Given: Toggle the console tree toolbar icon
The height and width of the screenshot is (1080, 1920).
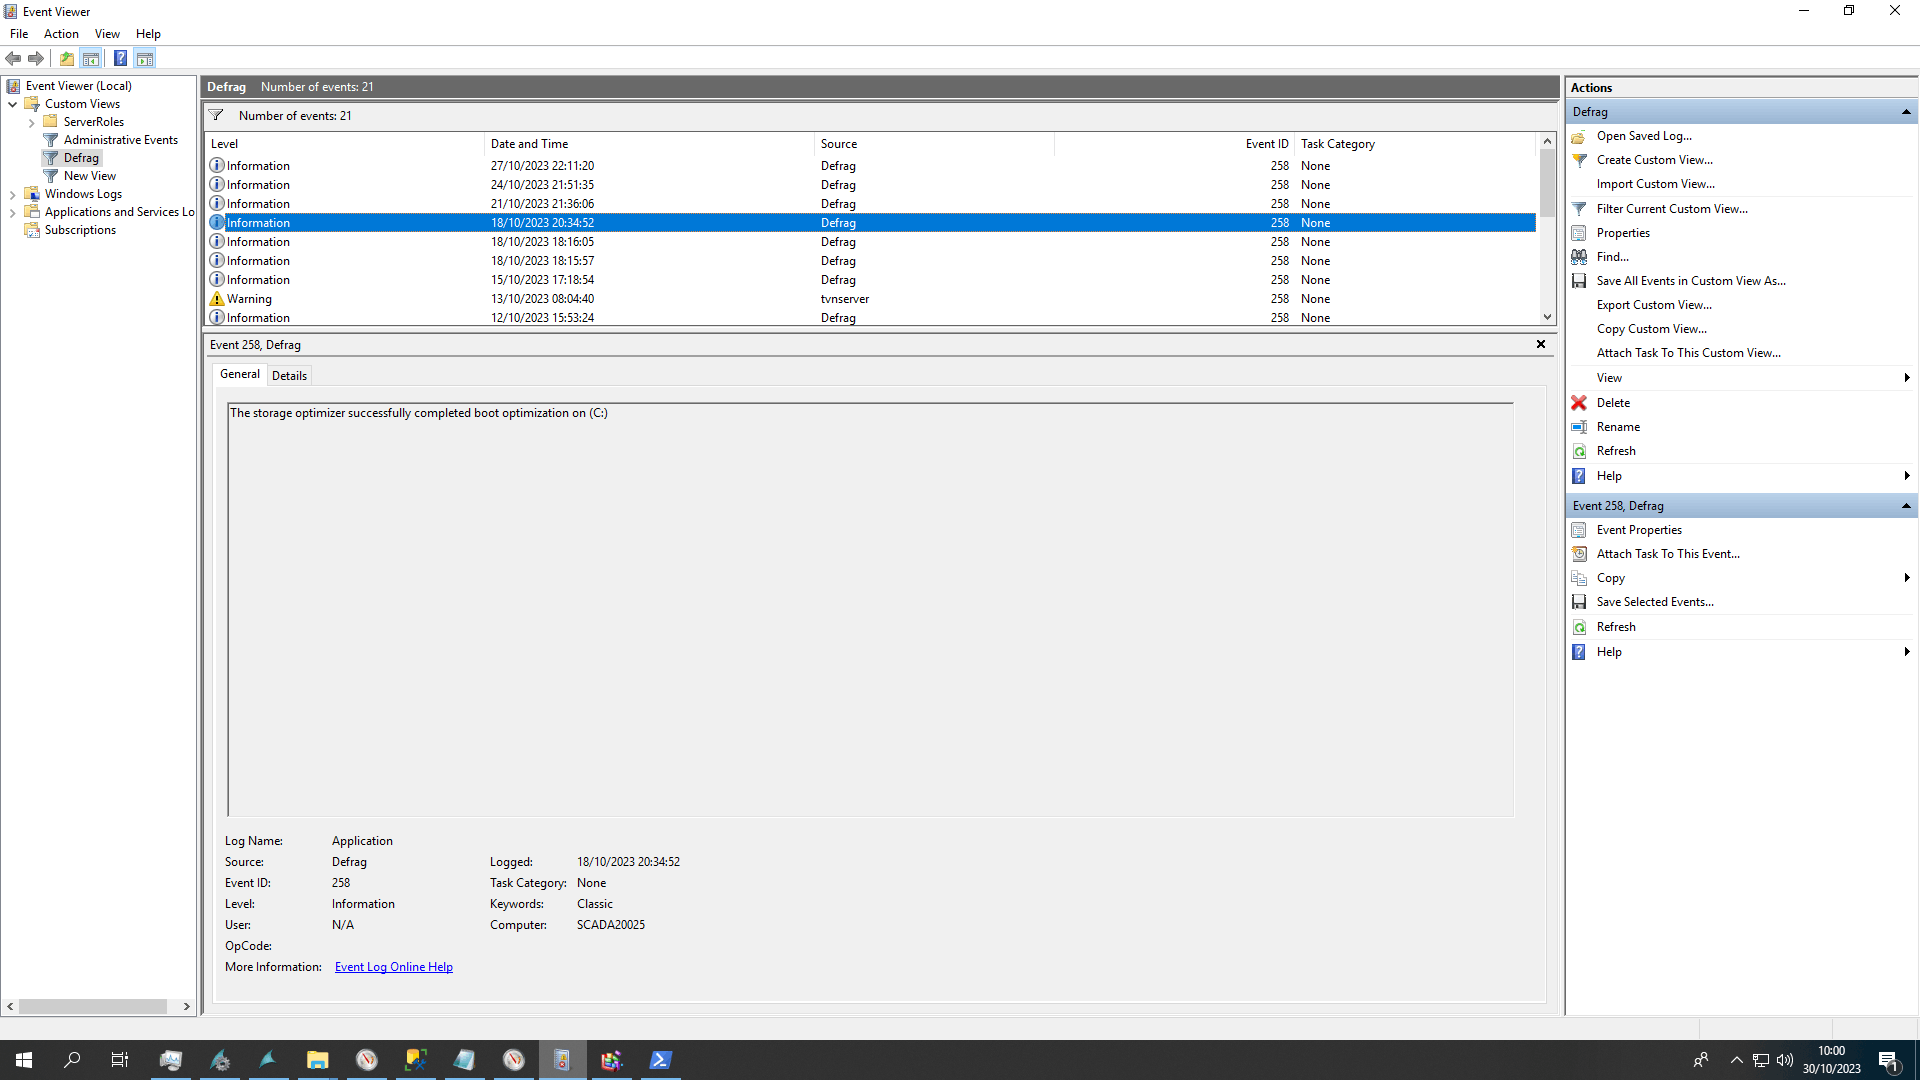Looking at the screenshot, I should (91, 58).
